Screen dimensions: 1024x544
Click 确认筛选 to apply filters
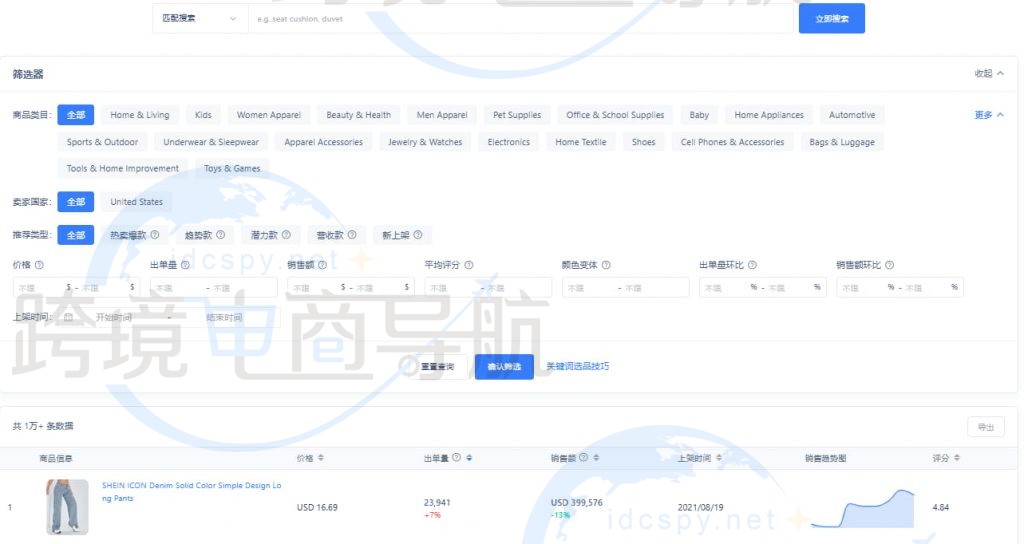(504, 366)
